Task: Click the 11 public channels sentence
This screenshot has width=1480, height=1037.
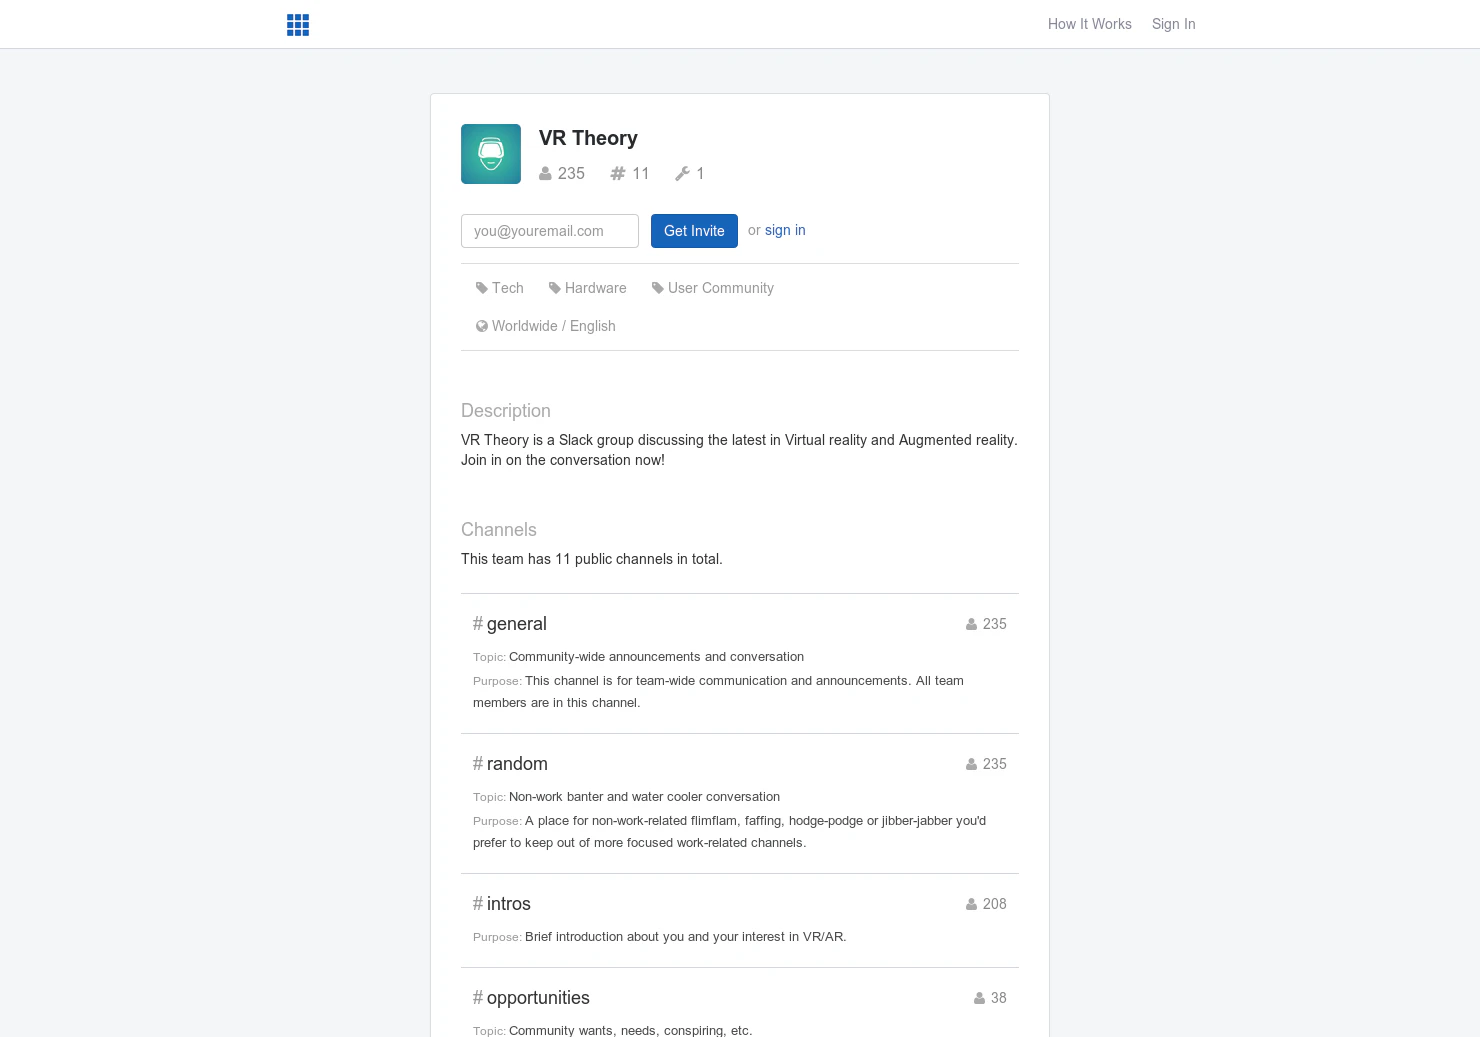Action: [592, 559]
